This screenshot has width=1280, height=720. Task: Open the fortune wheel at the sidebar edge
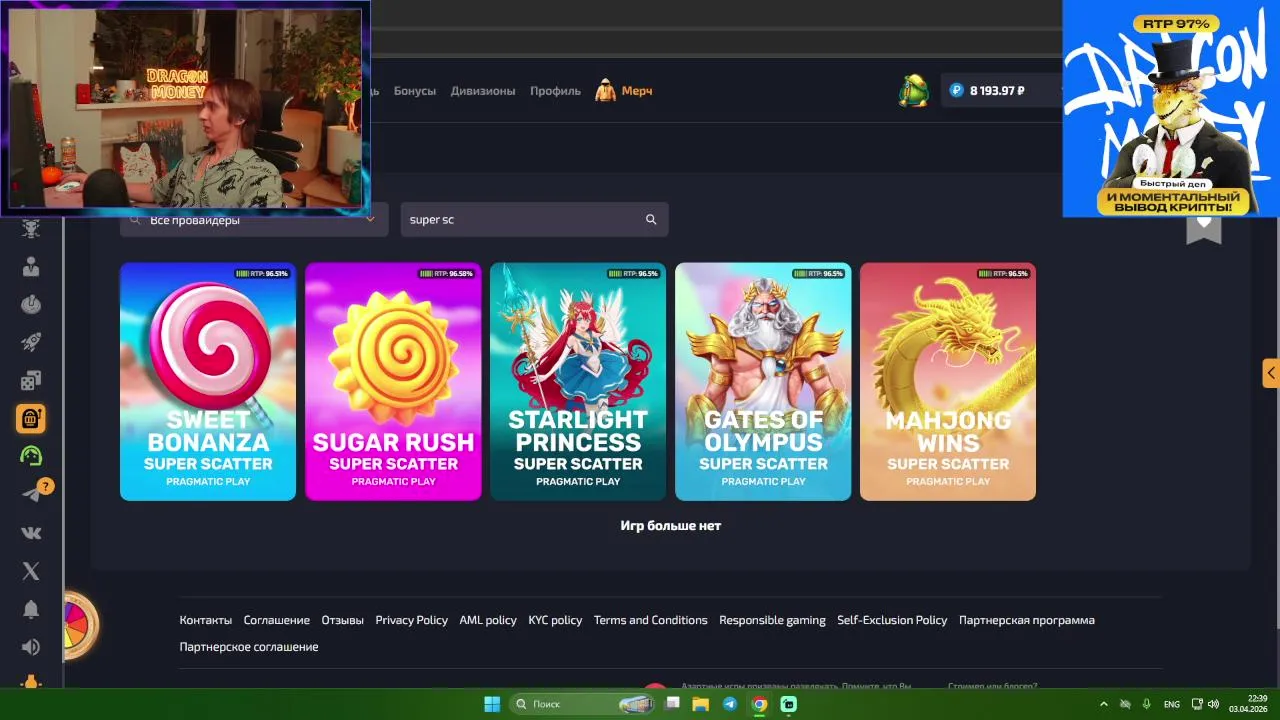pyautogui.click(x=80, y=625)
